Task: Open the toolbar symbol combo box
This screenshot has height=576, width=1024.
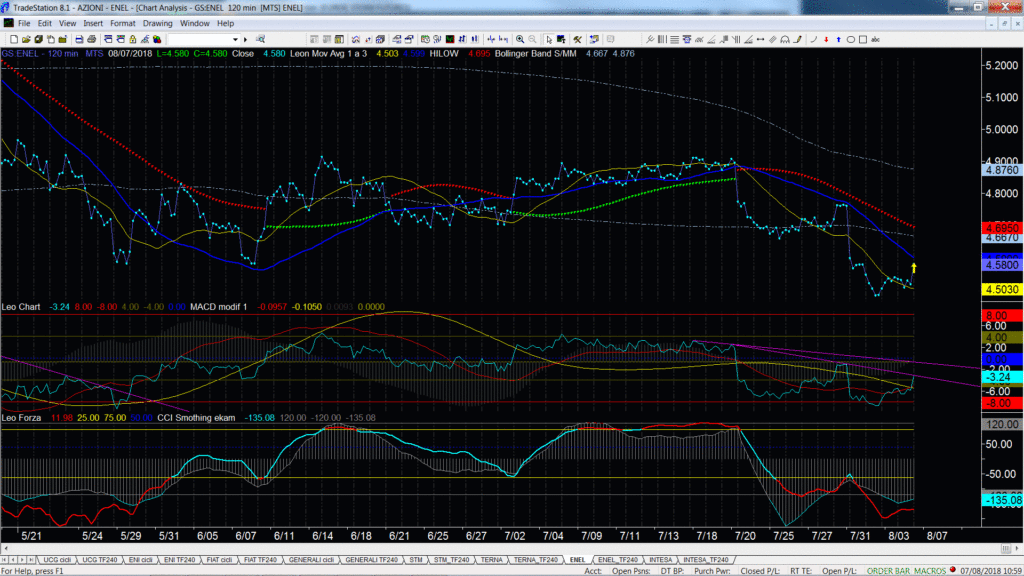Action: click(x=204, y=39)
